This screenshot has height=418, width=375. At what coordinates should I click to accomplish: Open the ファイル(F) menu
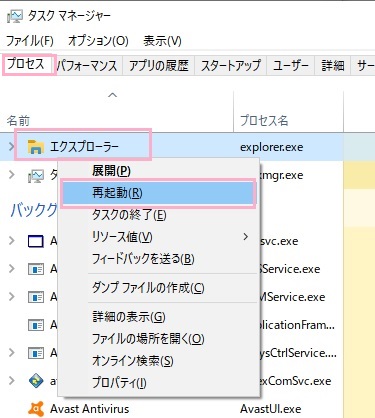(x=30, y=41)
